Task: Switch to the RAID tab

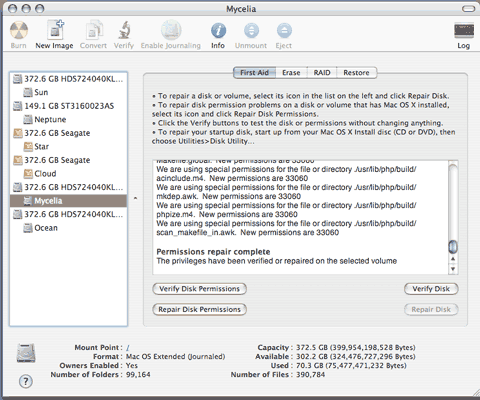Action: pyautogui.click(x=322, y=73)
